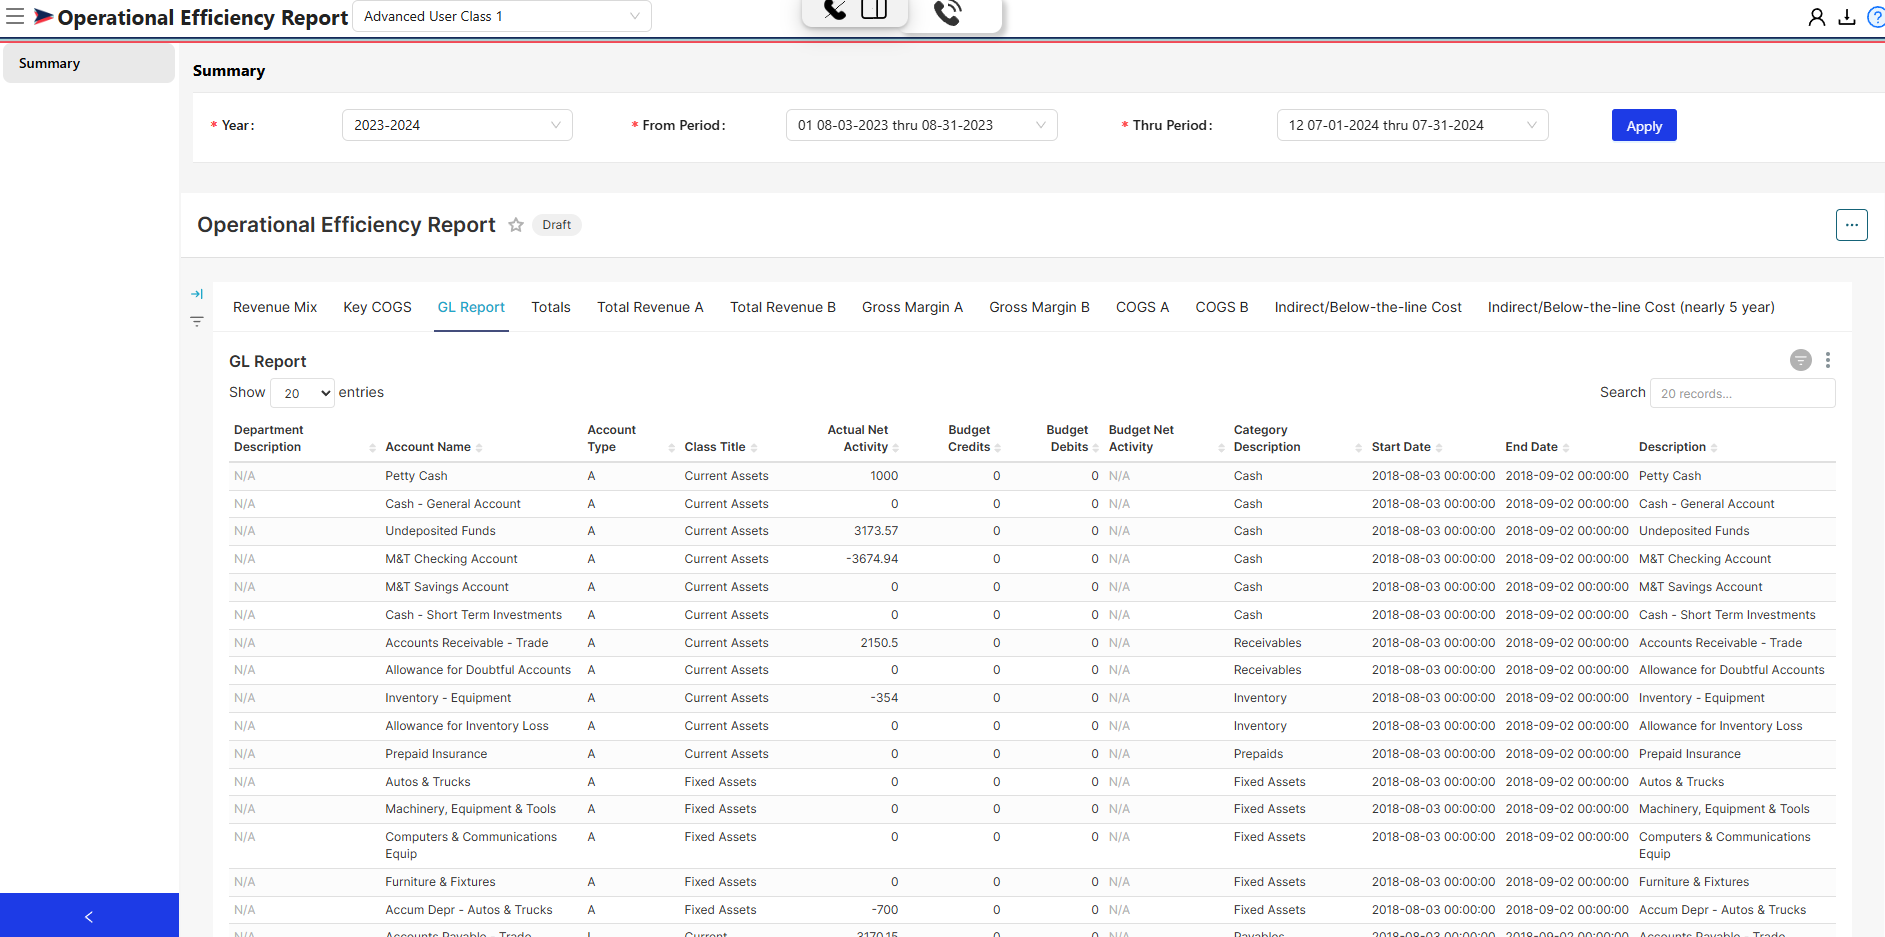Collapse the sidebar with left chevron
Screen dimensions: 1885x937
tap(89, 916)
